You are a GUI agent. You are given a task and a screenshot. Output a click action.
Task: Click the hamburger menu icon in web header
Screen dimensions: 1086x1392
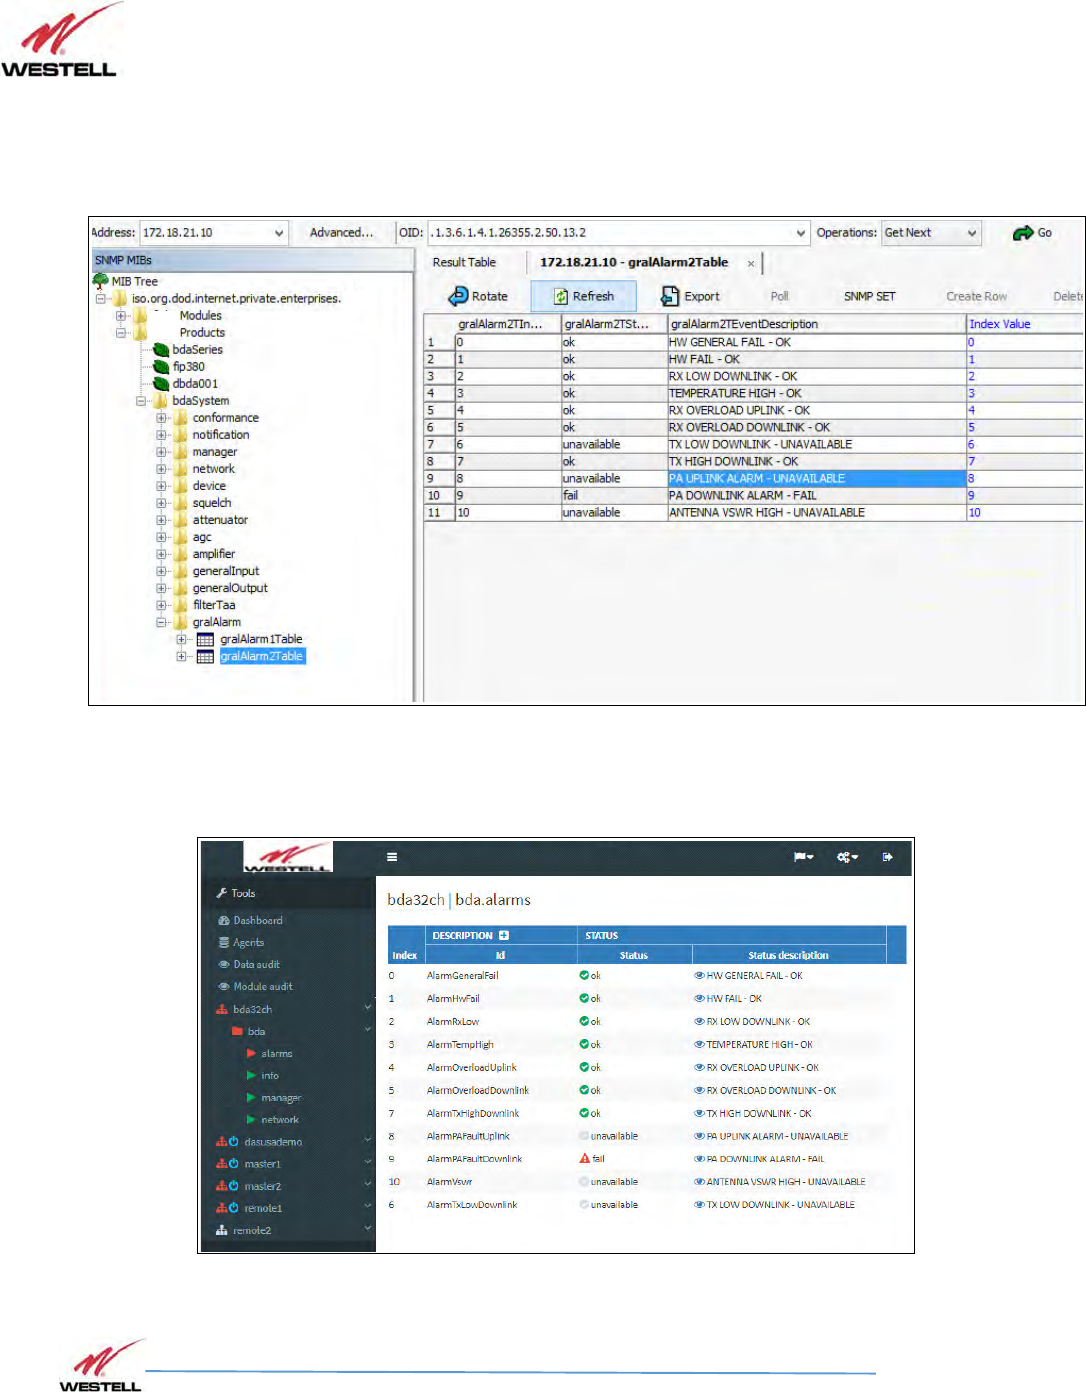(392, 857)
